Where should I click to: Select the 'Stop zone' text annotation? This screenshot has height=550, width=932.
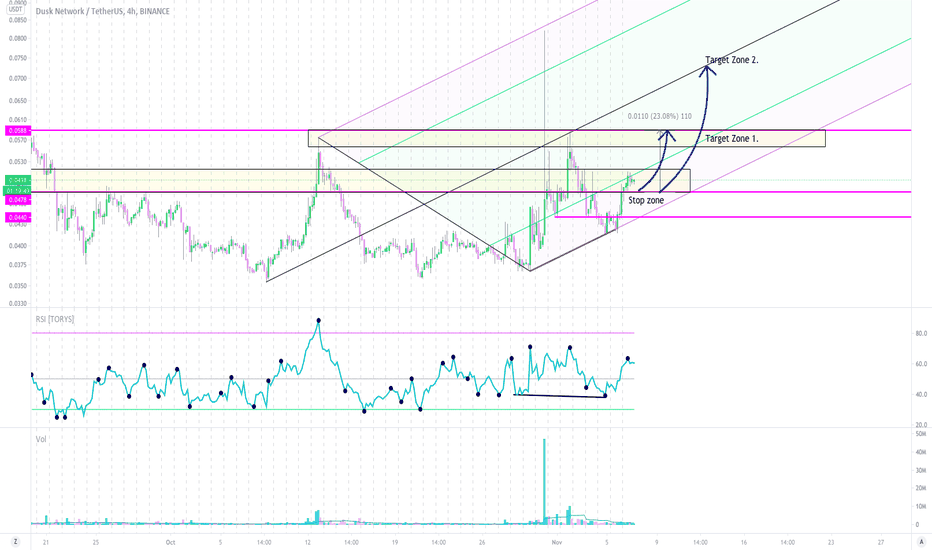[646, 200]
